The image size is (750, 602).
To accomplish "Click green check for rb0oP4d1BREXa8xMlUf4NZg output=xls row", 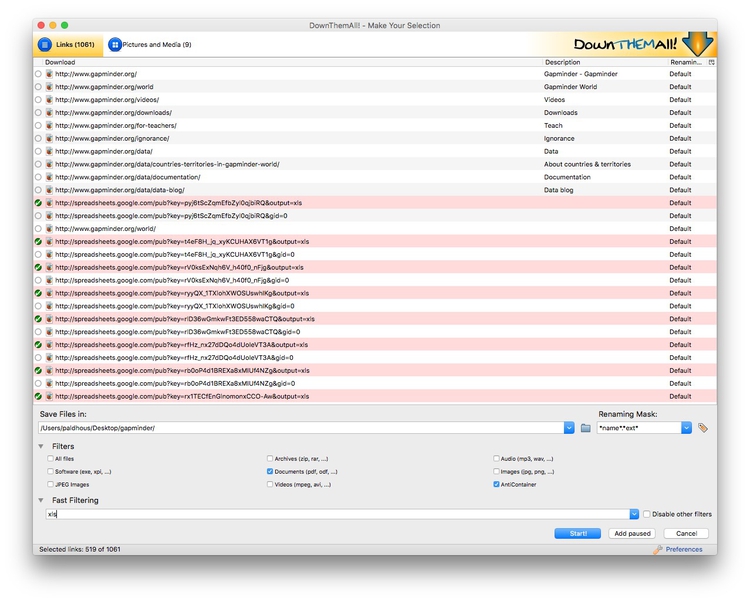I will point(38,371).
